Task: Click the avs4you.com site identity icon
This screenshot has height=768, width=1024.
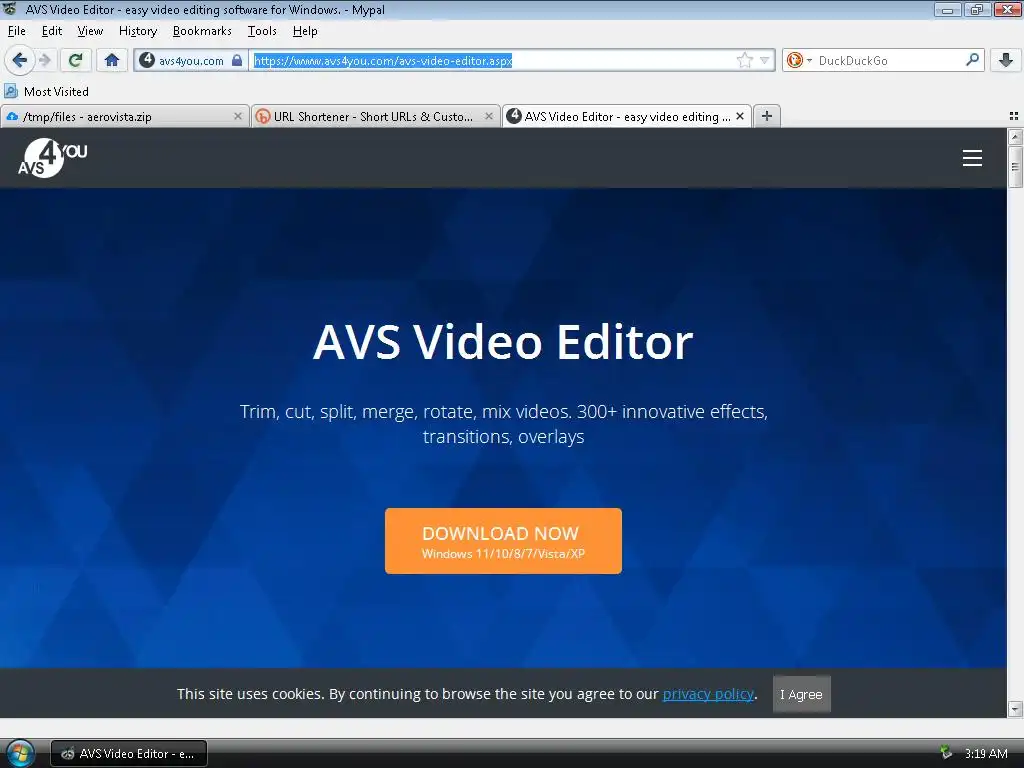Action: [x=147, y=60]
